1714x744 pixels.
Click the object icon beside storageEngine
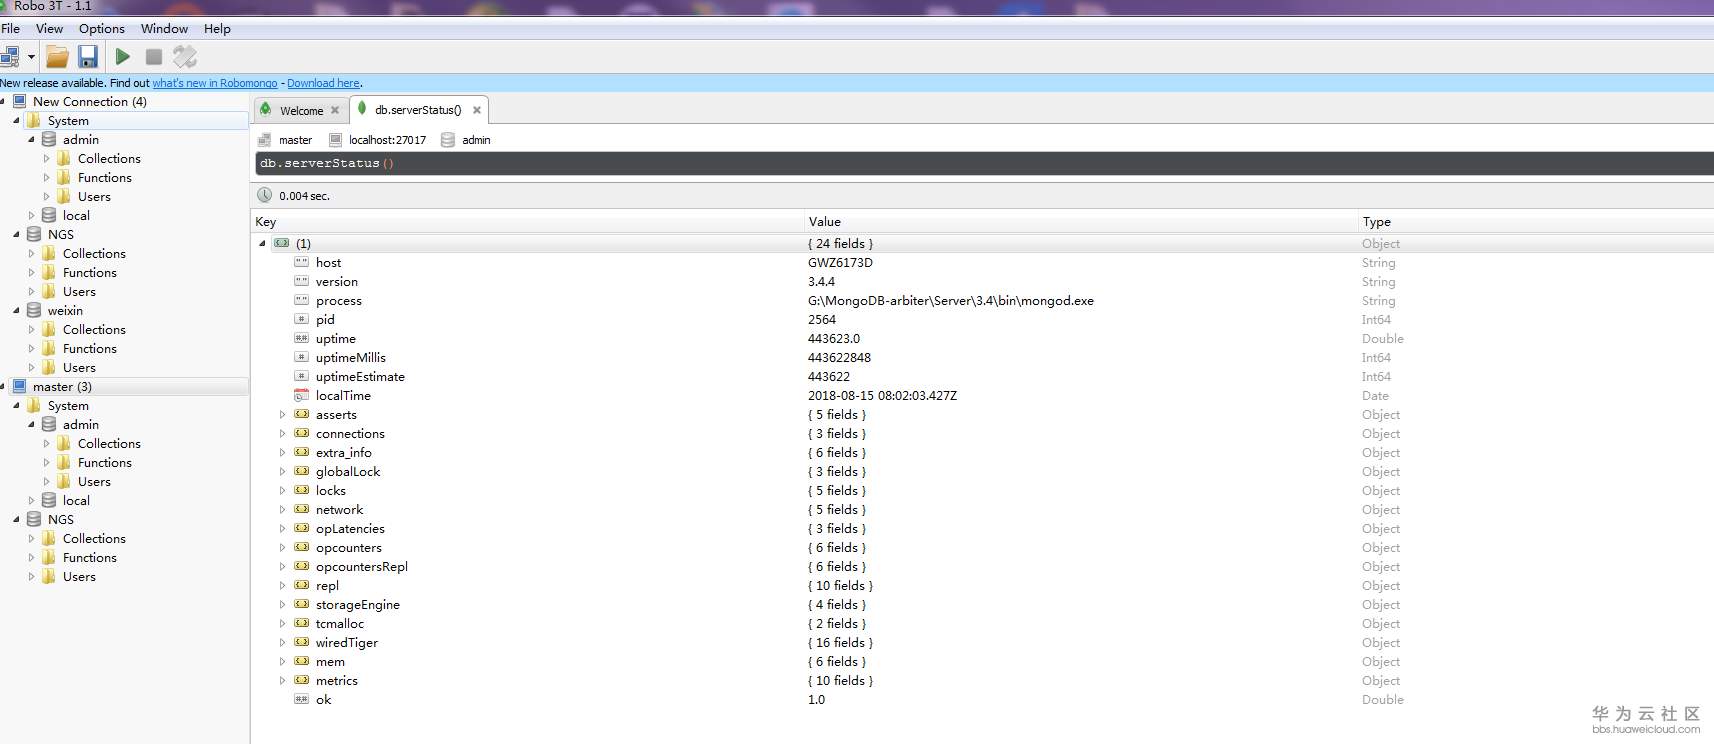[301, 604]
